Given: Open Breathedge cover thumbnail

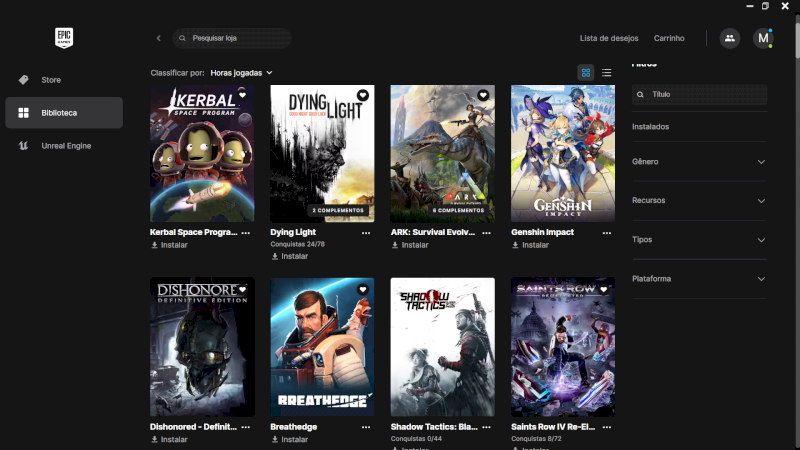Looking at the screenshot, I should coord(322,347).
